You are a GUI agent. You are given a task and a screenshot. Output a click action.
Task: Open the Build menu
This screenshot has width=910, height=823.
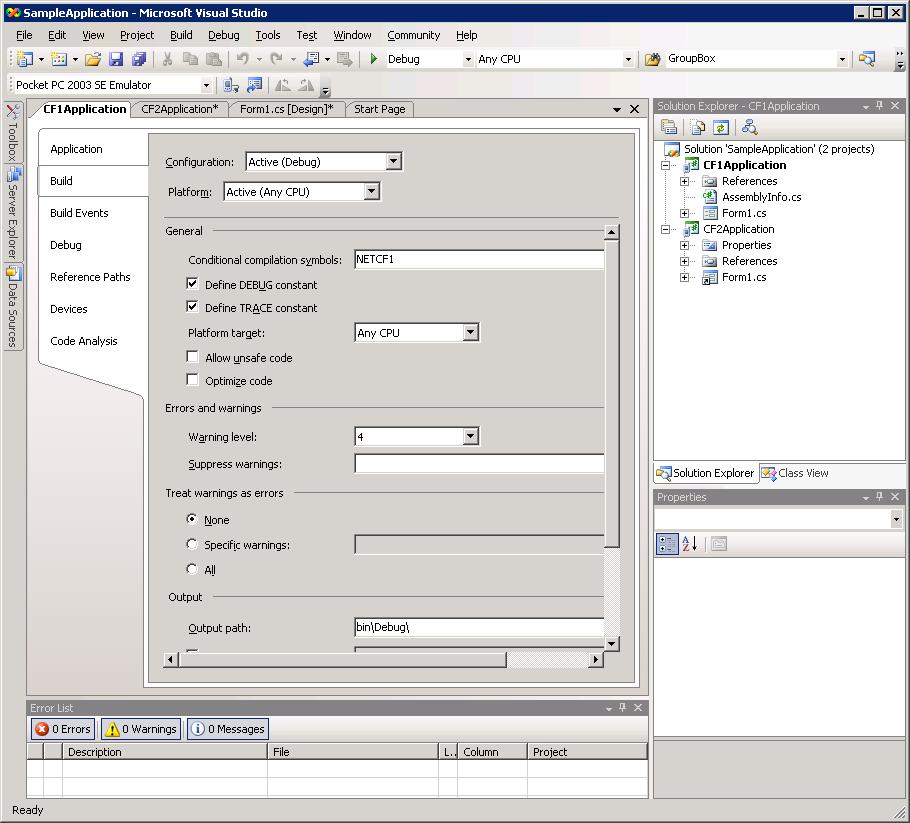coord(181,35)
